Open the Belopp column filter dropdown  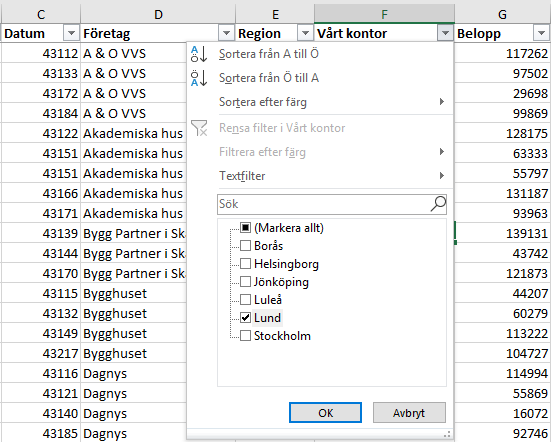tap(541, 33)
